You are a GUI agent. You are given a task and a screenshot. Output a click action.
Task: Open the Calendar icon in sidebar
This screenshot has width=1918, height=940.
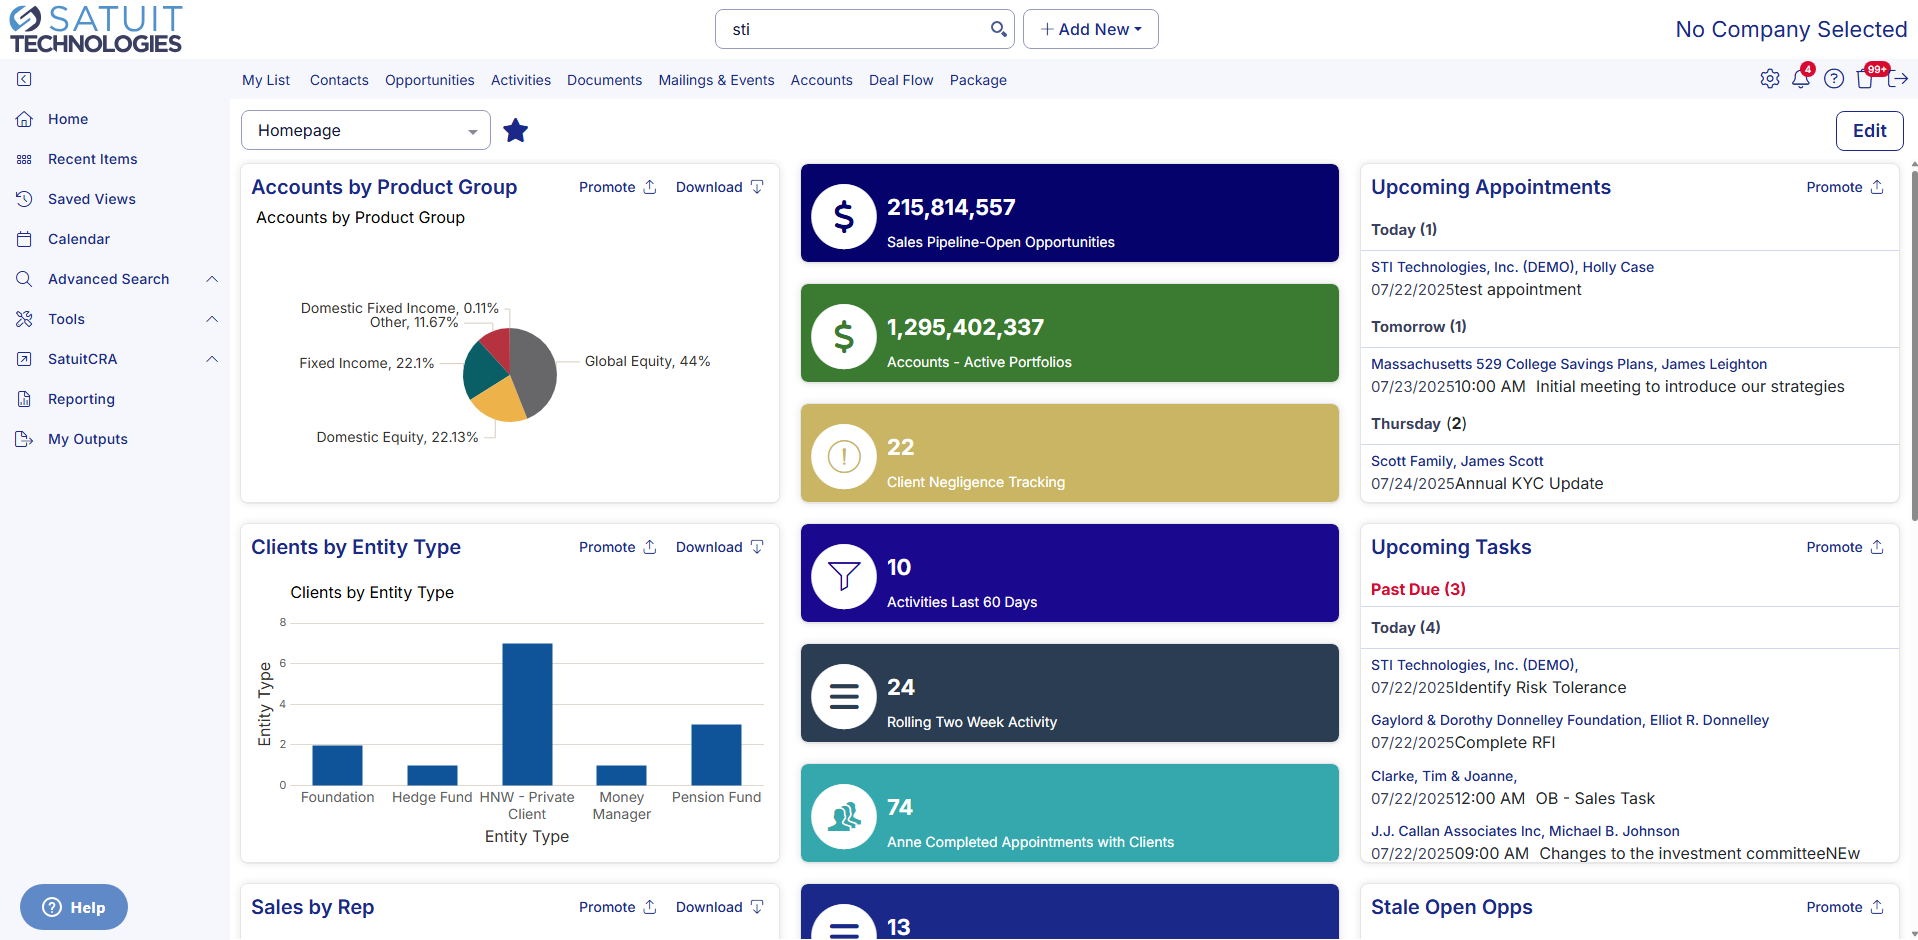coord(24,239)
